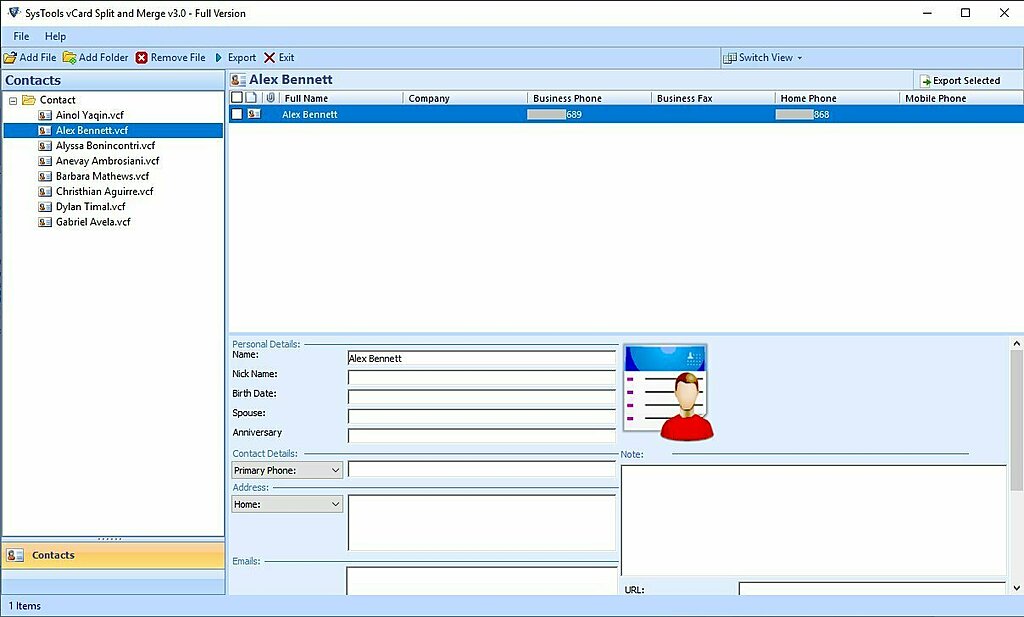1024x617 pixels.
Task: Click the Spouse input field
Action: [x=482, y=417]
